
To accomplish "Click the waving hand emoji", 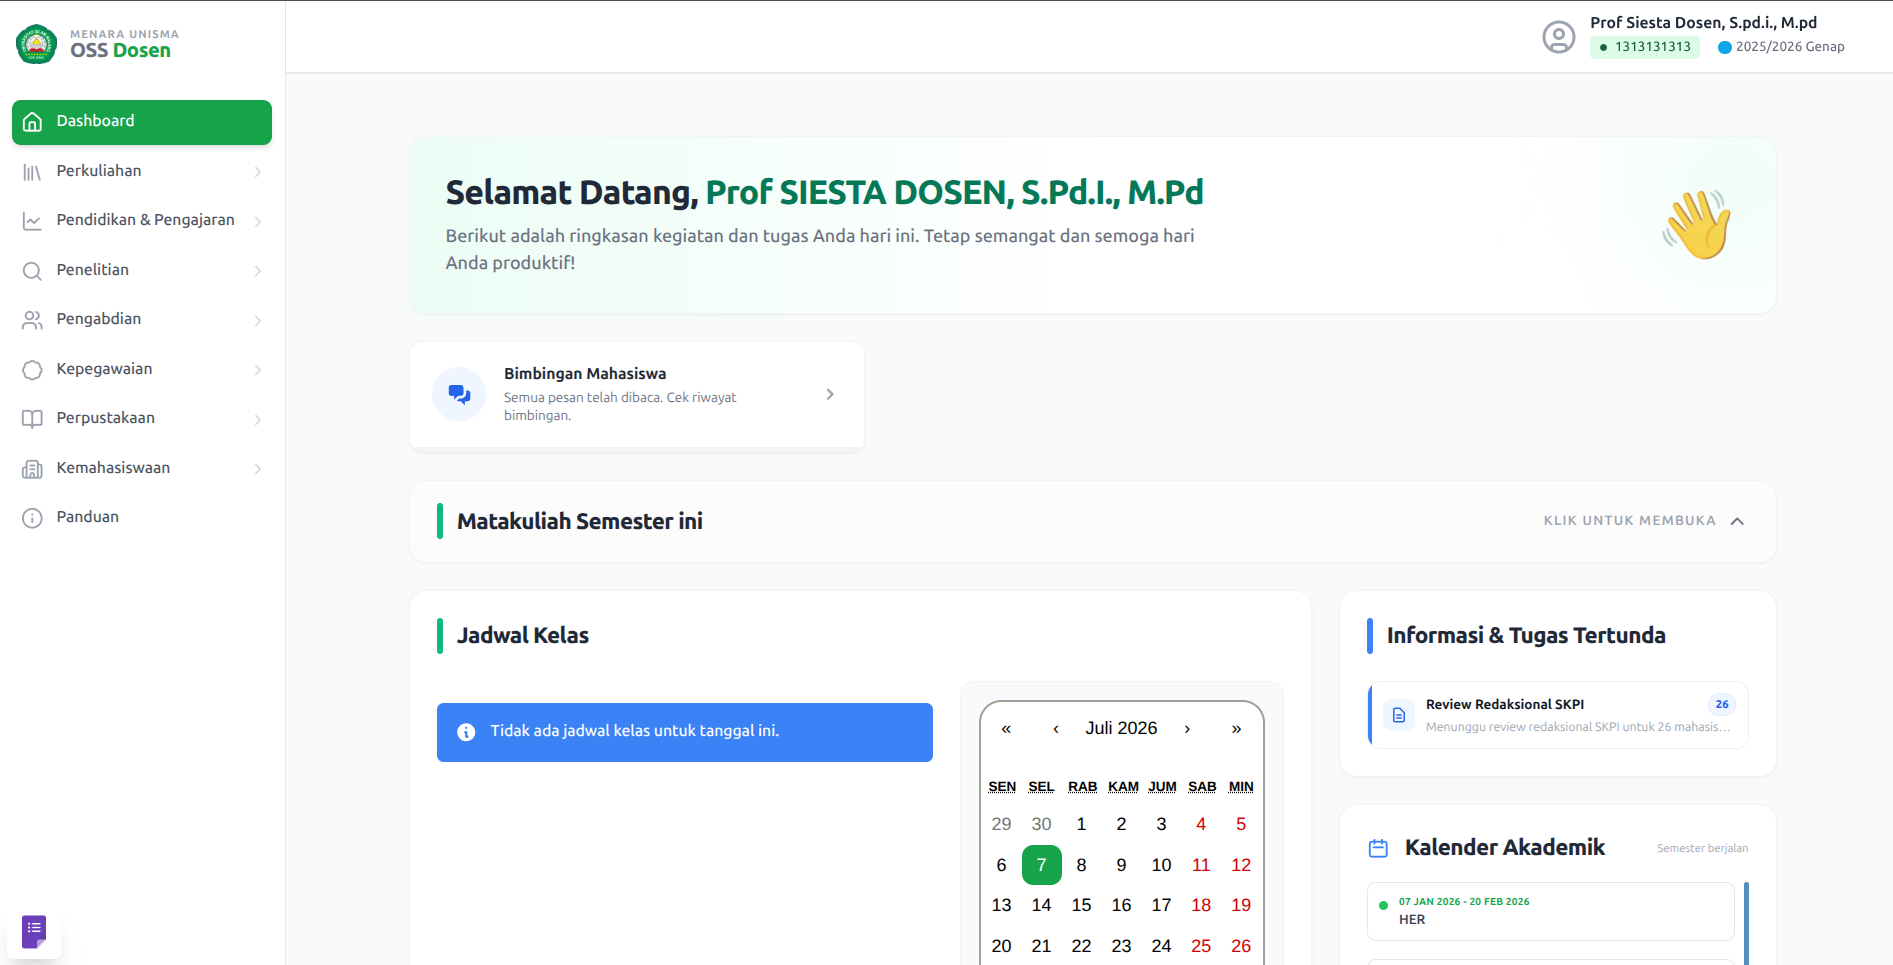I will pyautogui.click(x=1696, y=225).
